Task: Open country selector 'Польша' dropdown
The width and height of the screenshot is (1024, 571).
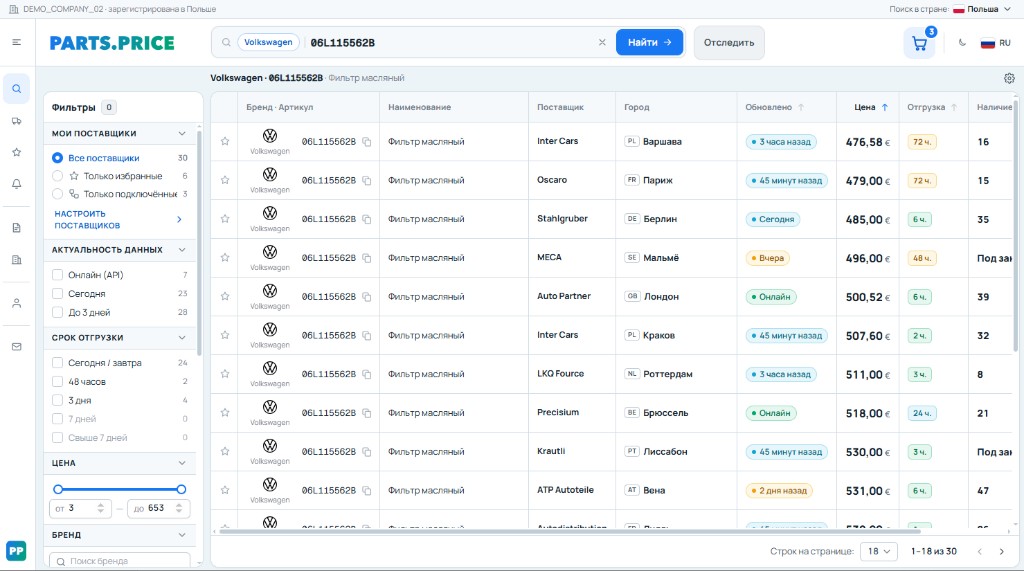Action: click(982, 9)
